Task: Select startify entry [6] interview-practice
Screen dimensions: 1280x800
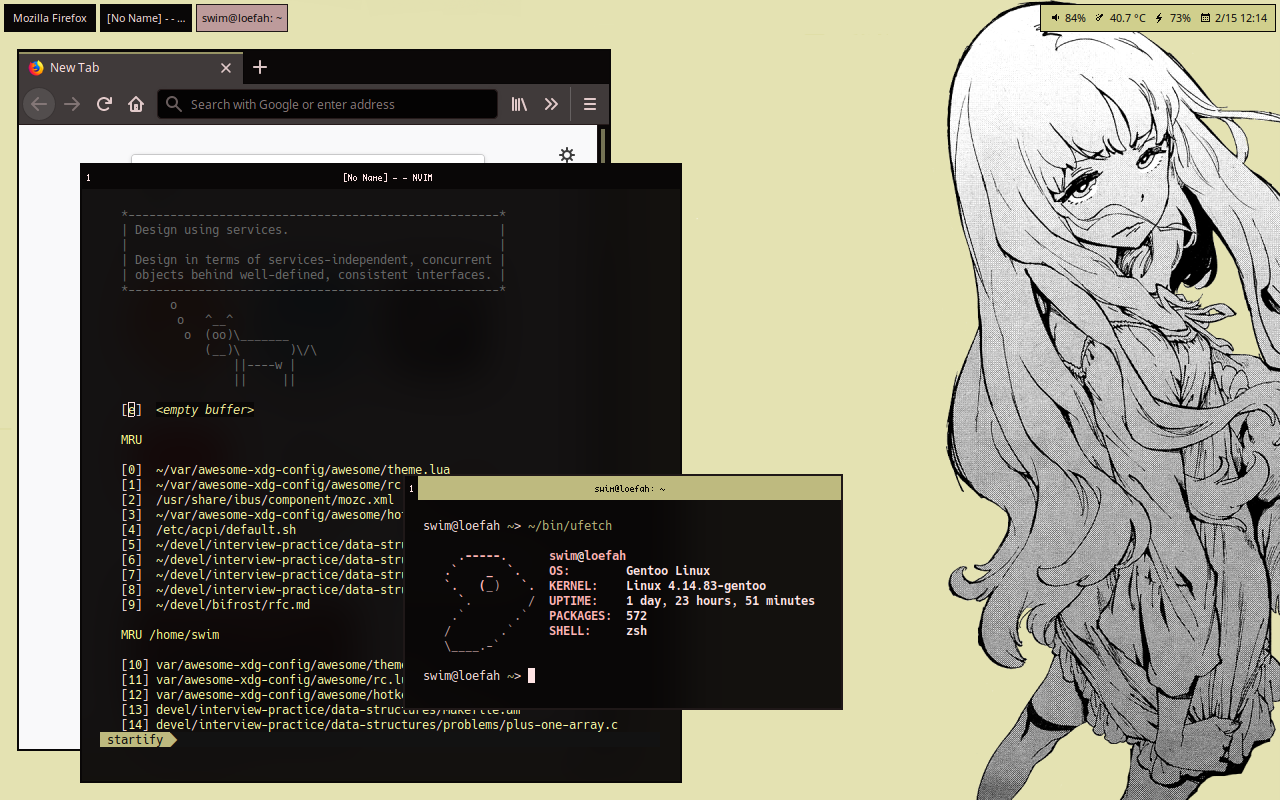Action: click(261, 560)
